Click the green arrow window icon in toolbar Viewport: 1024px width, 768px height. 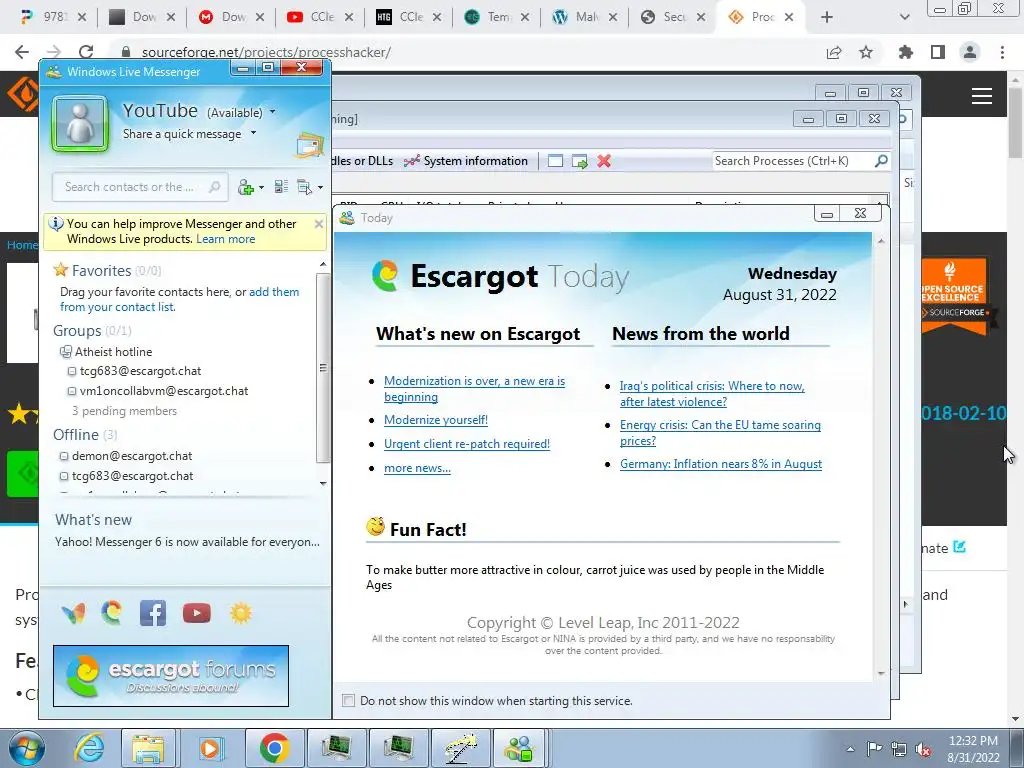point(579,161)
